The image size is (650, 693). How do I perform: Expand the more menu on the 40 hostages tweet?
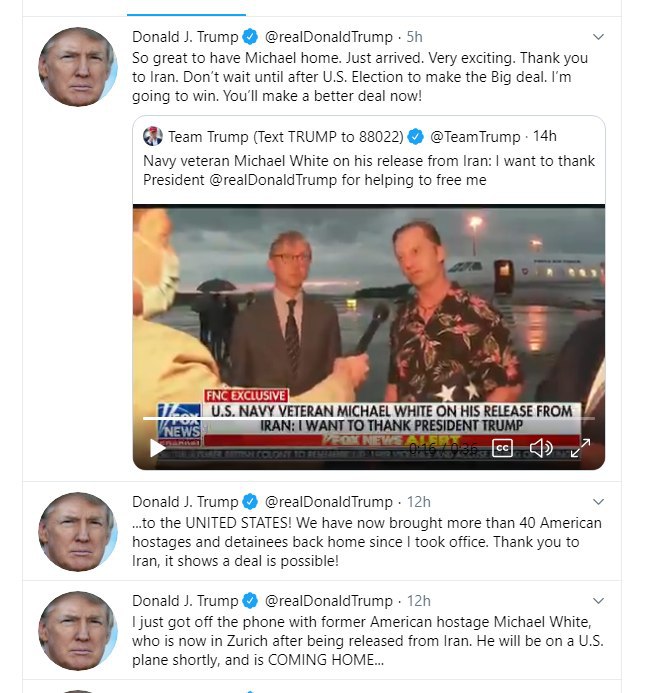(598, 502)
